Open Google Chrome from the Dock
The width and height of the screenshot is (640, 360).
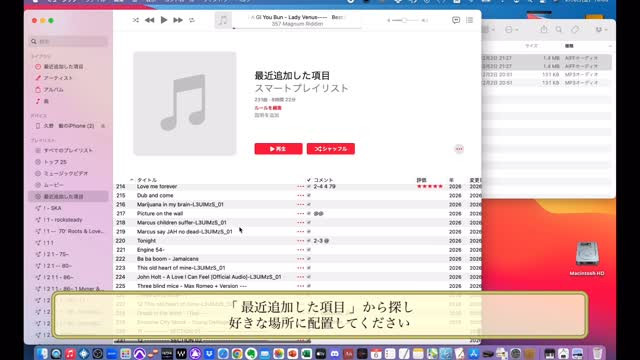coord(237,353)
